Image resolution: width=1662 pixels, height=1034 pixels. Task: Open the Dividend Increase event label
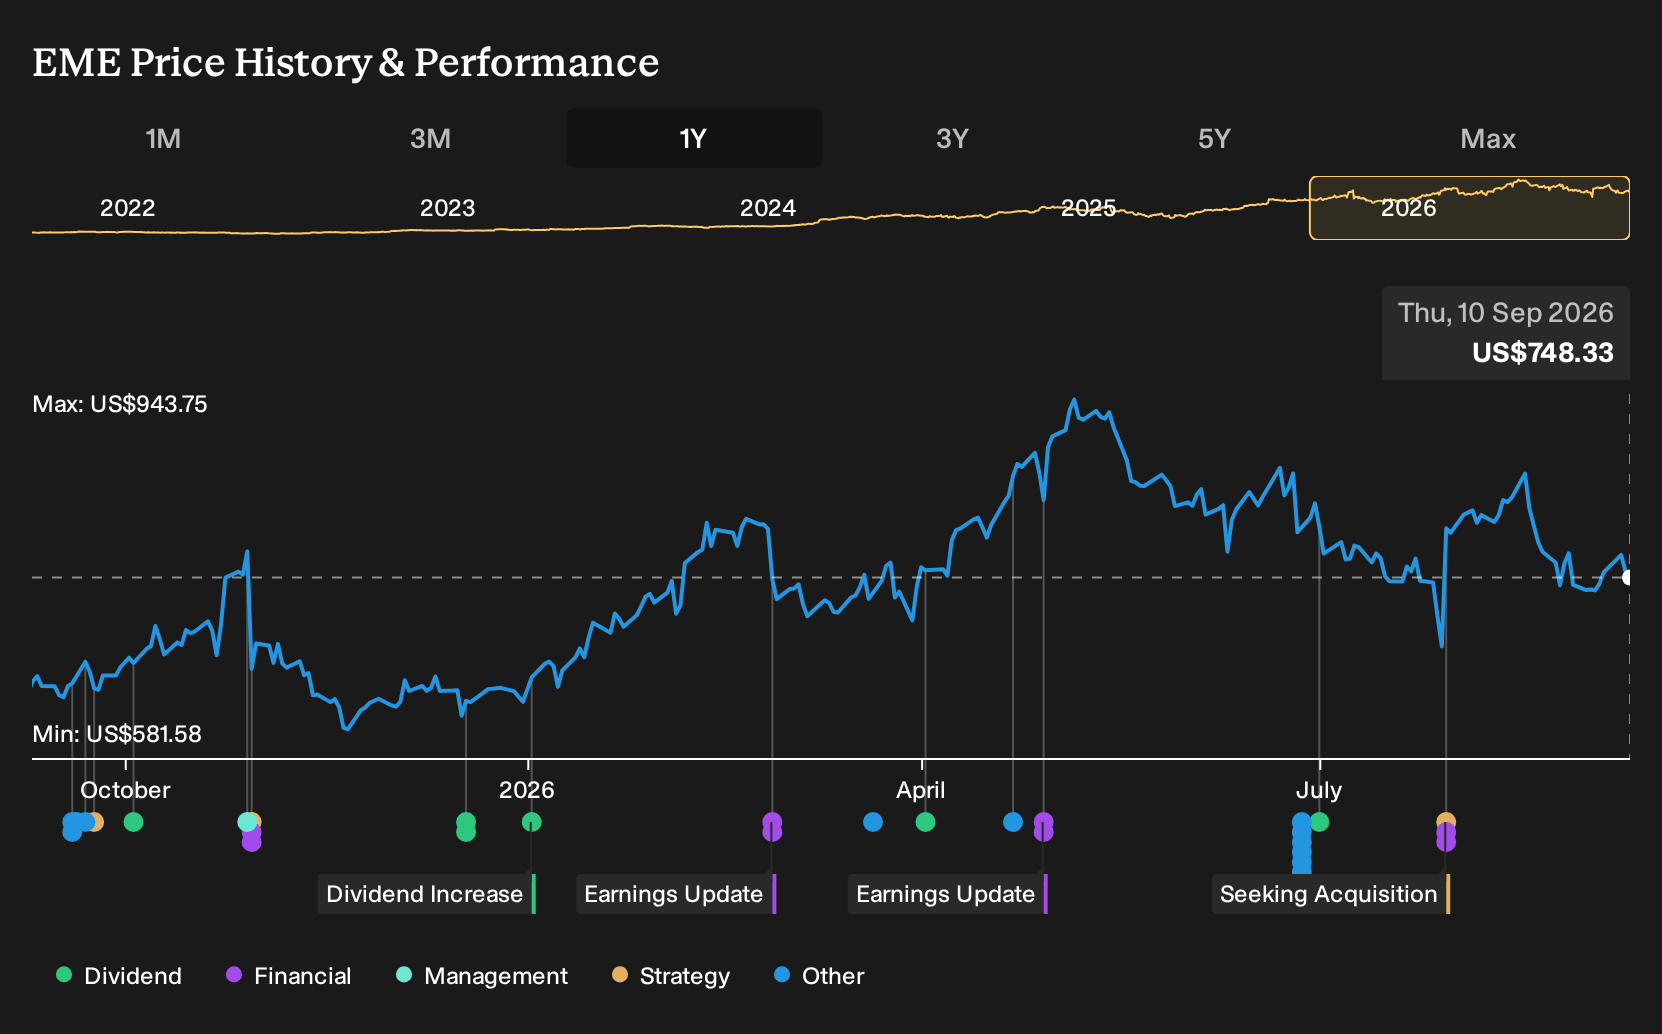pyautogui.click(x=427, y=894)
